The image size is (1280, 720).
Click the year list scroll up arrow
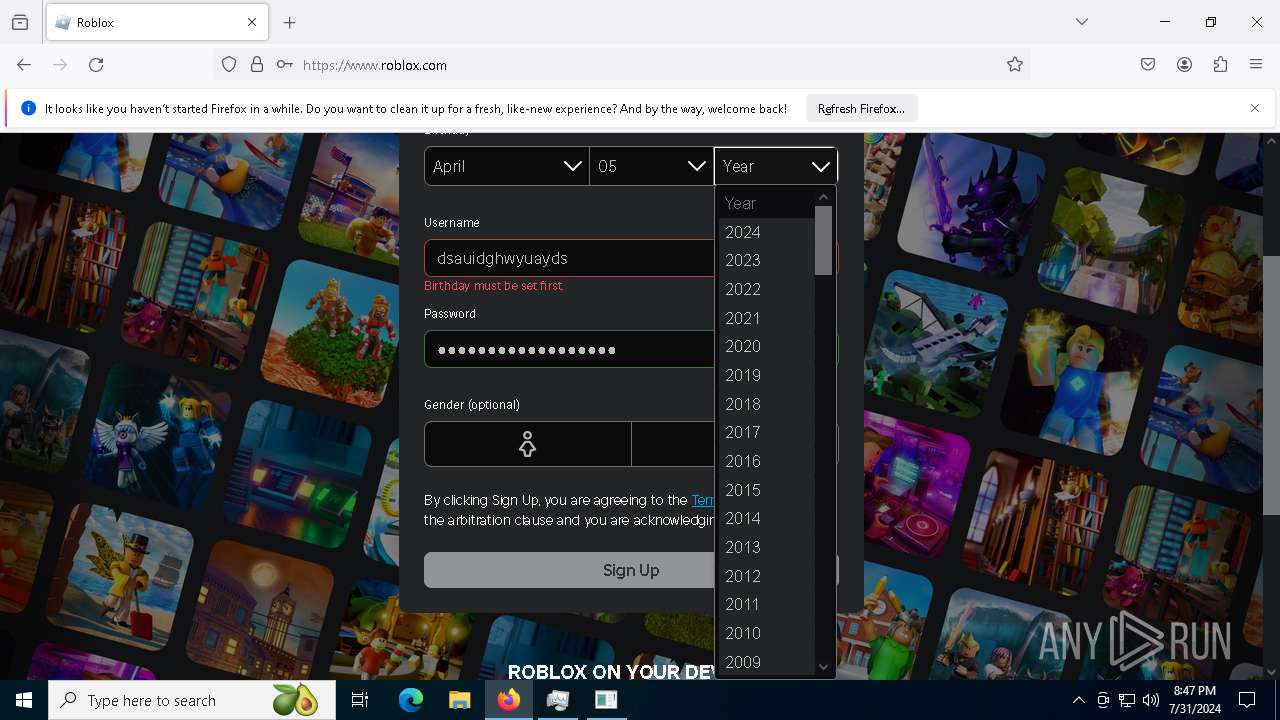(x=824, y=197)
